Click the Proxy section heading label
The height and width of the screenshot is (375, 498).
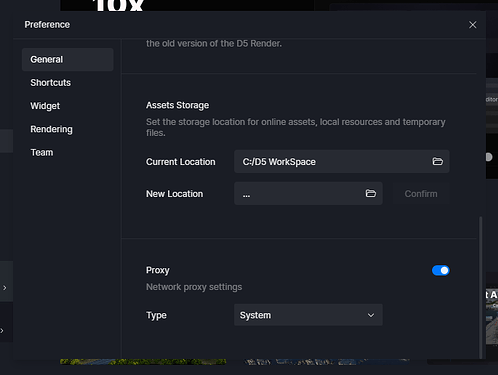click(x=158, y=270)
